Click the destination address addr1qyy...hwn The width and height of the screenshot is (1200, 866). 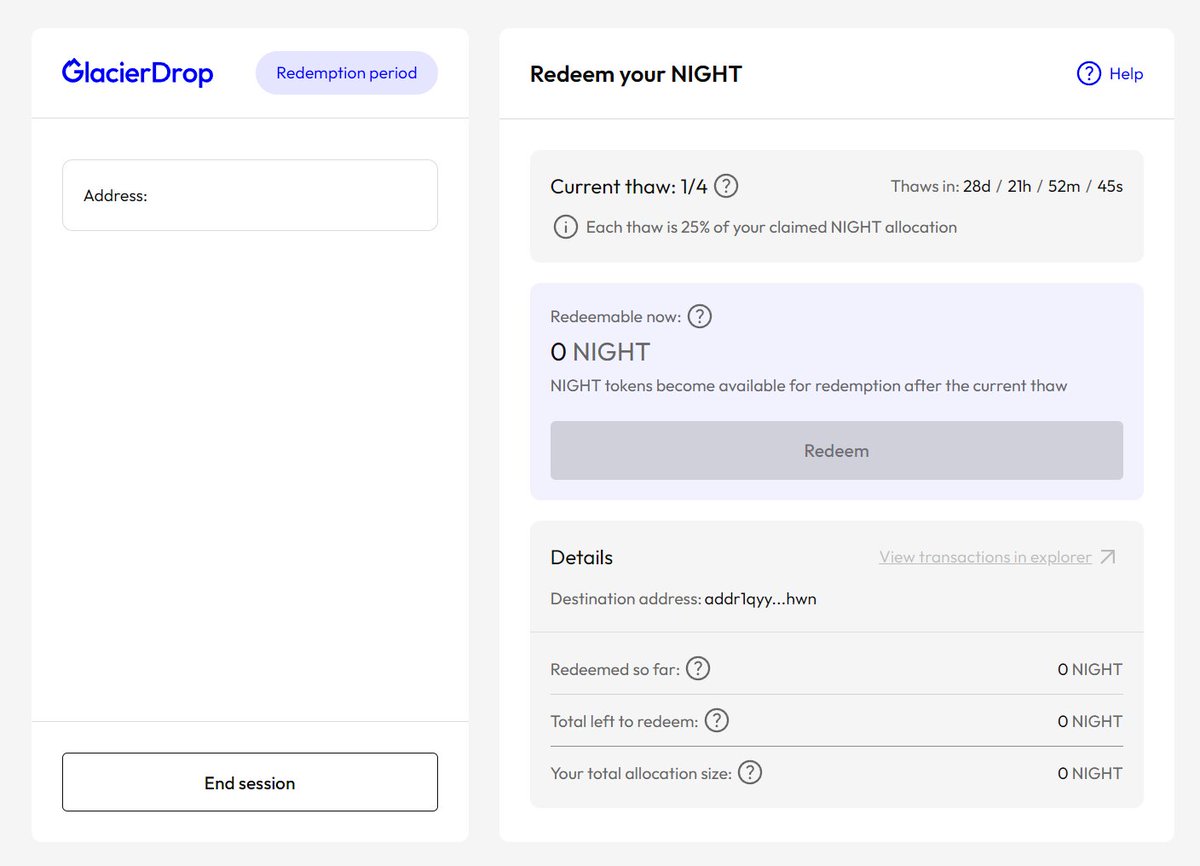(761, 599)
